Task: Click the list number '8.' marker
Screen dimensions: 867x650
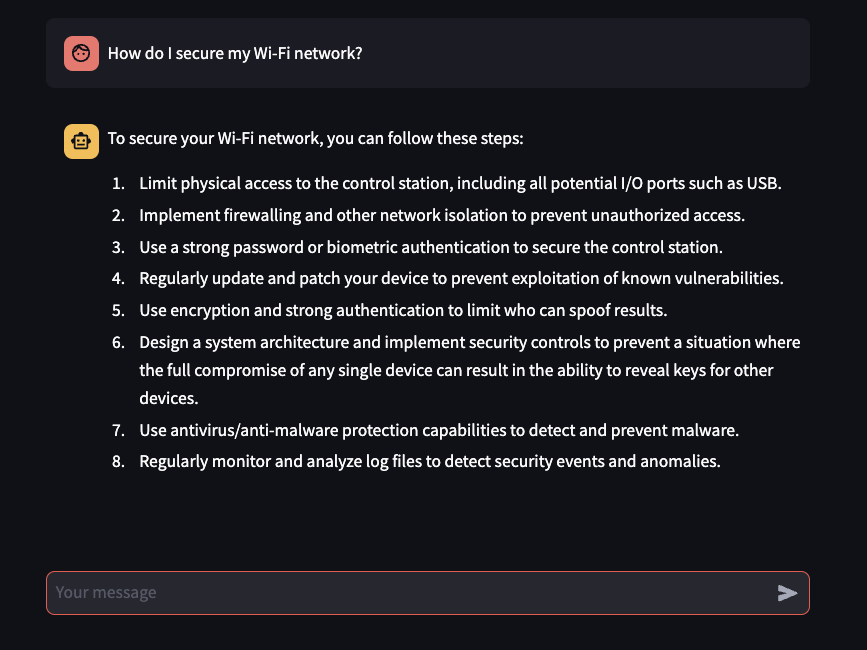Action: (x=119, y=461)
